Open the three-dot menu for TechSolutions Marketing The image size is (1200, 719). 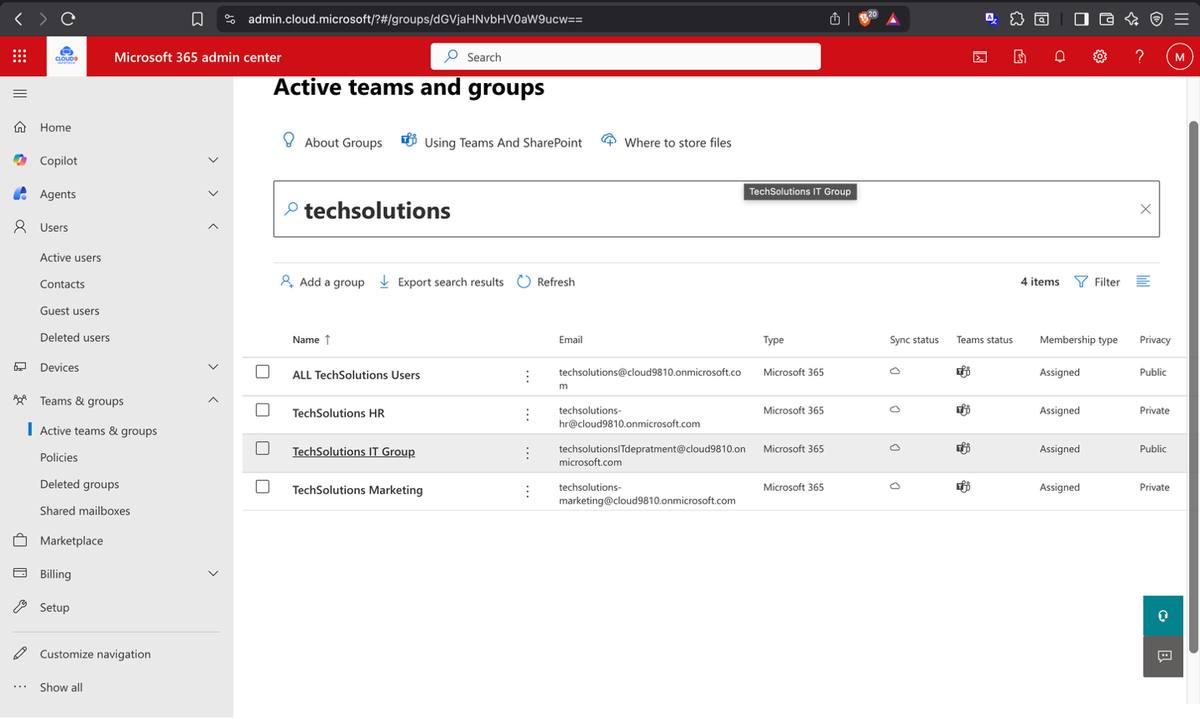(527, 491)
